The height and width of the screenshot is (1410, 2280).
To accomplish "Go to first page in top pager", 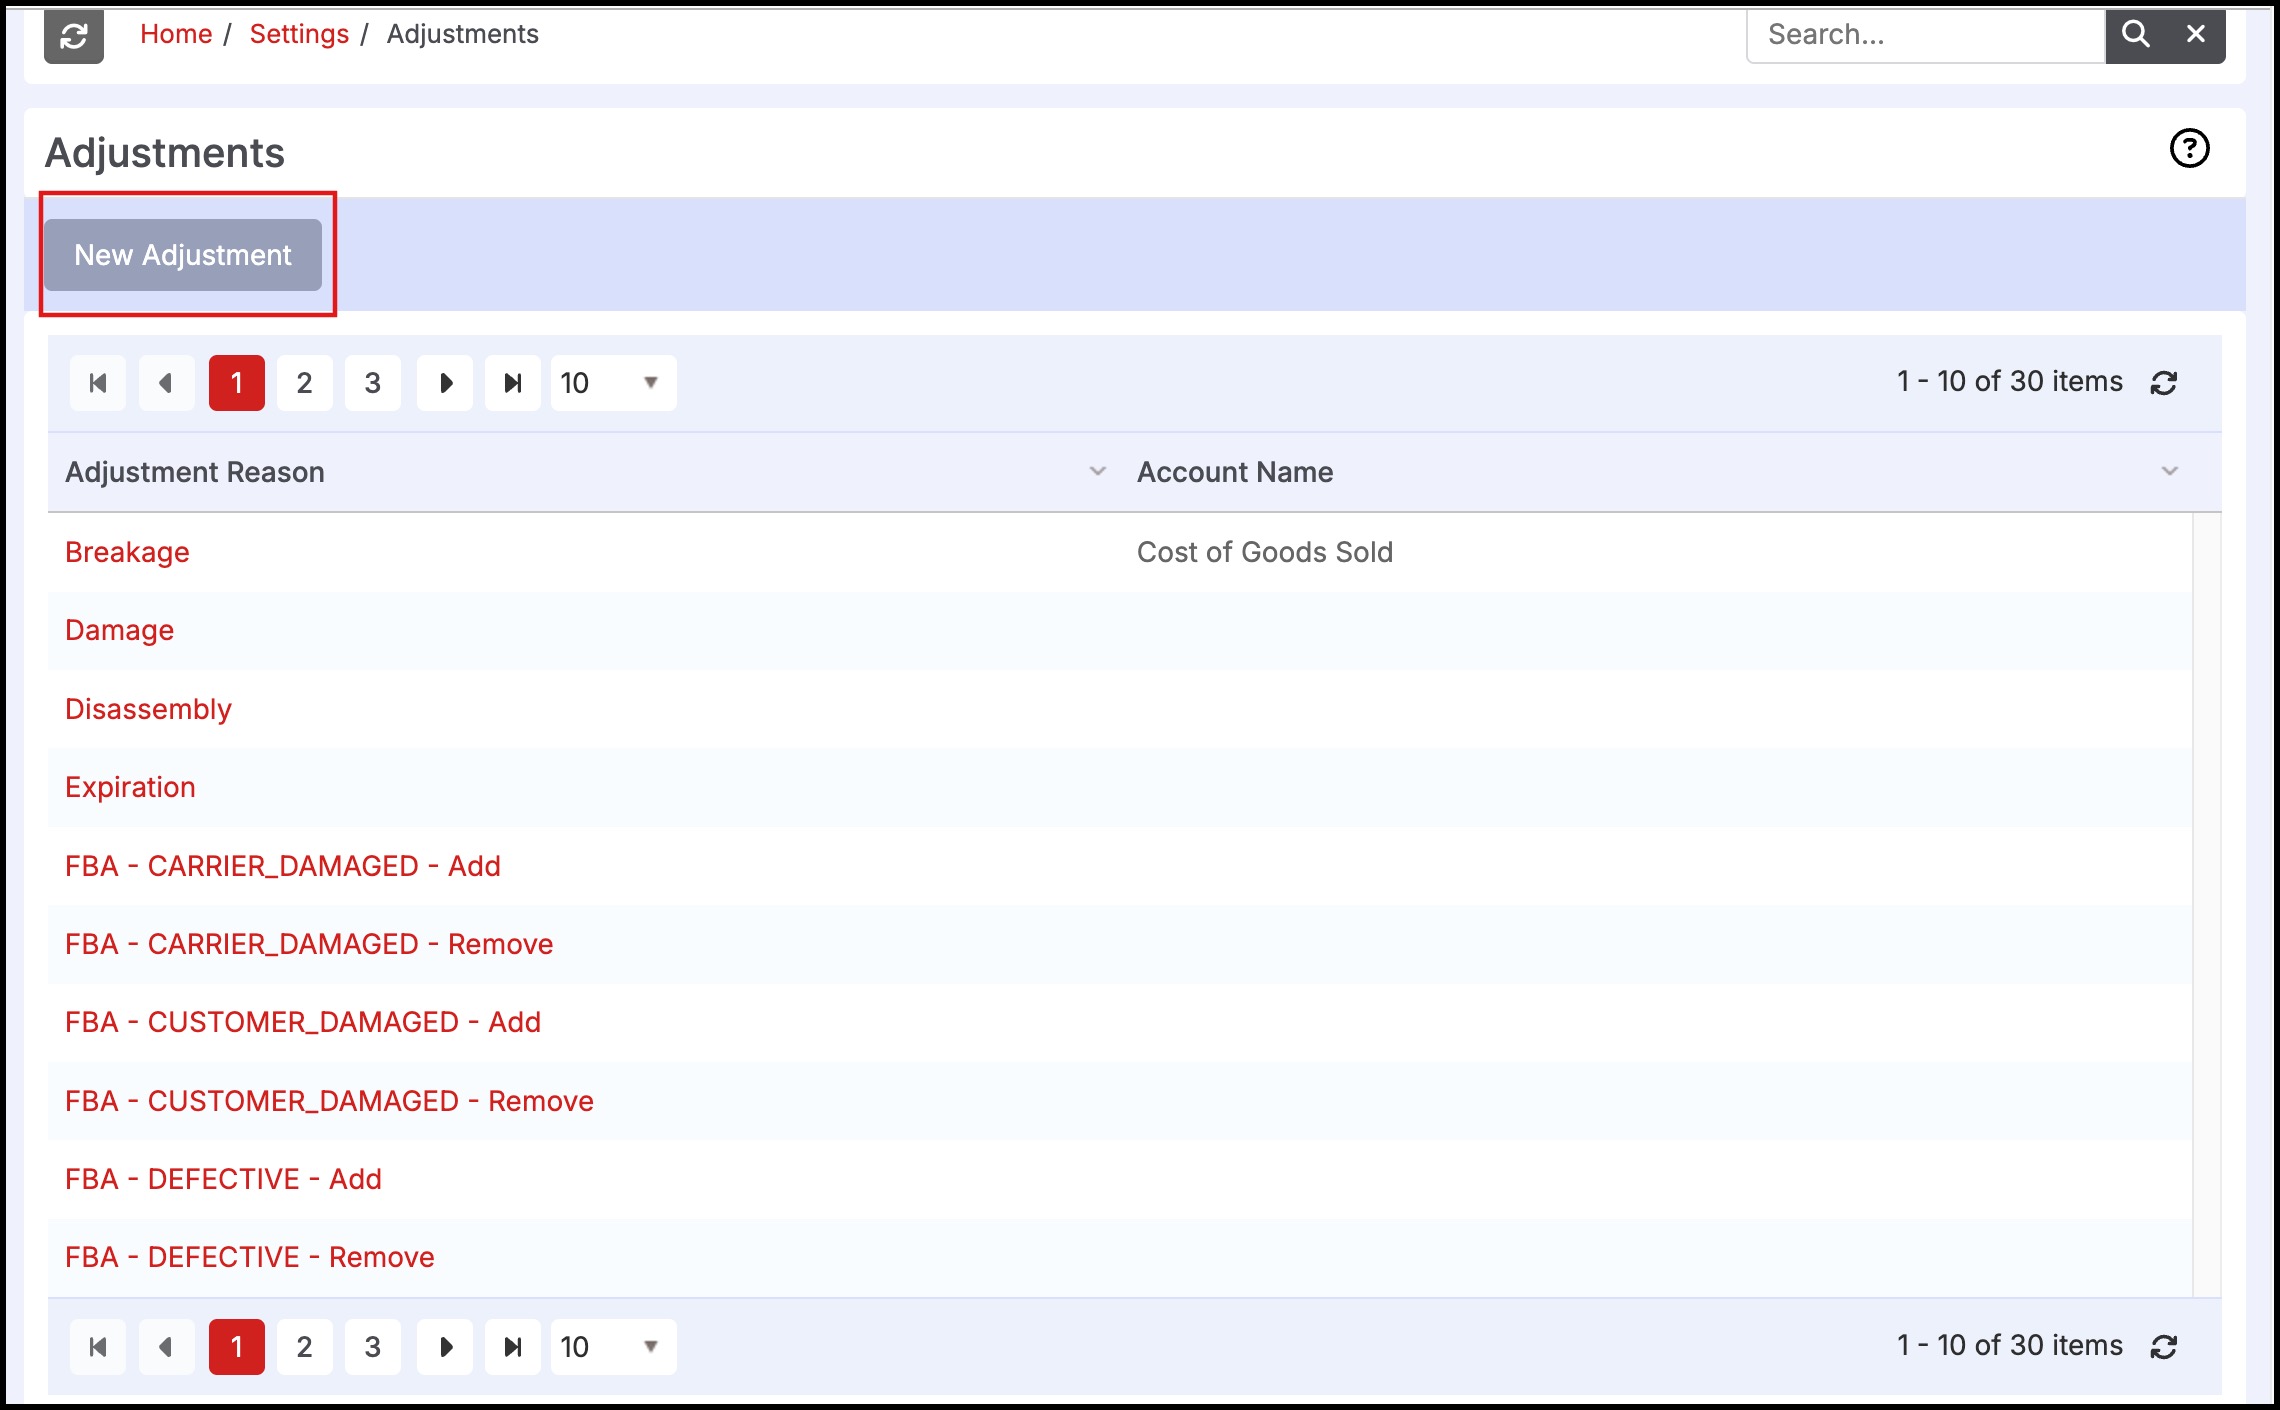I will tap(98, 383).
